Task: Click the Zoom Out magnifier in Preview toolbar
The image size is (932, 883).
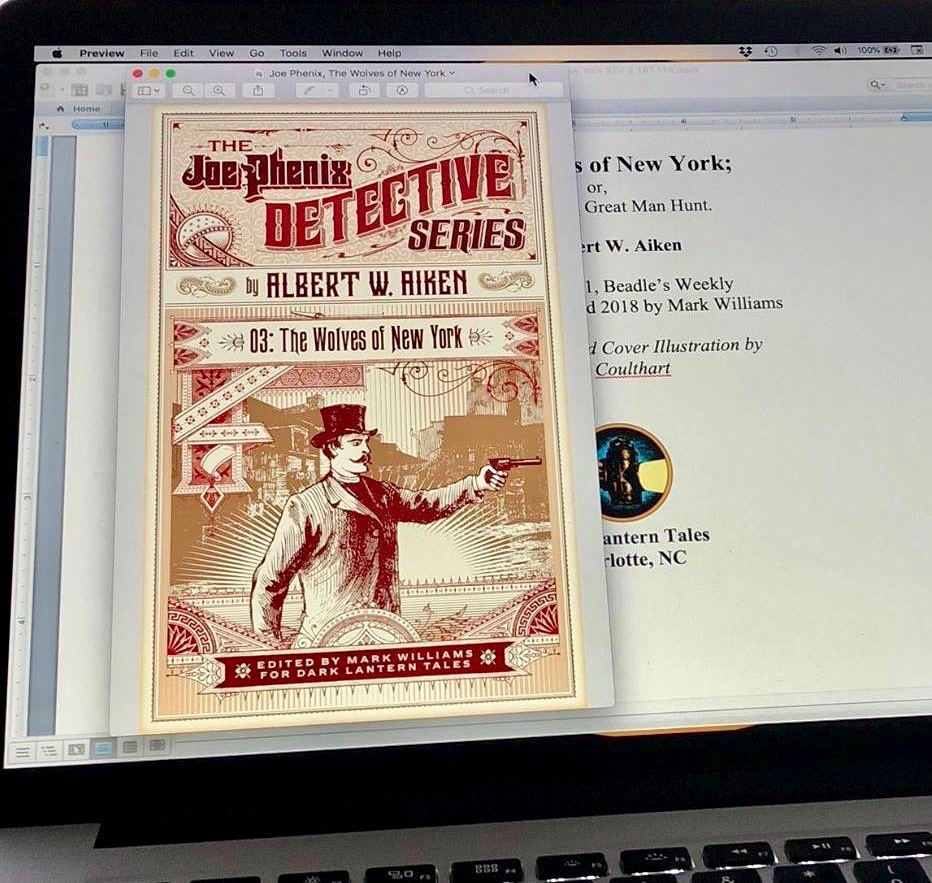Action: point(187,91)
